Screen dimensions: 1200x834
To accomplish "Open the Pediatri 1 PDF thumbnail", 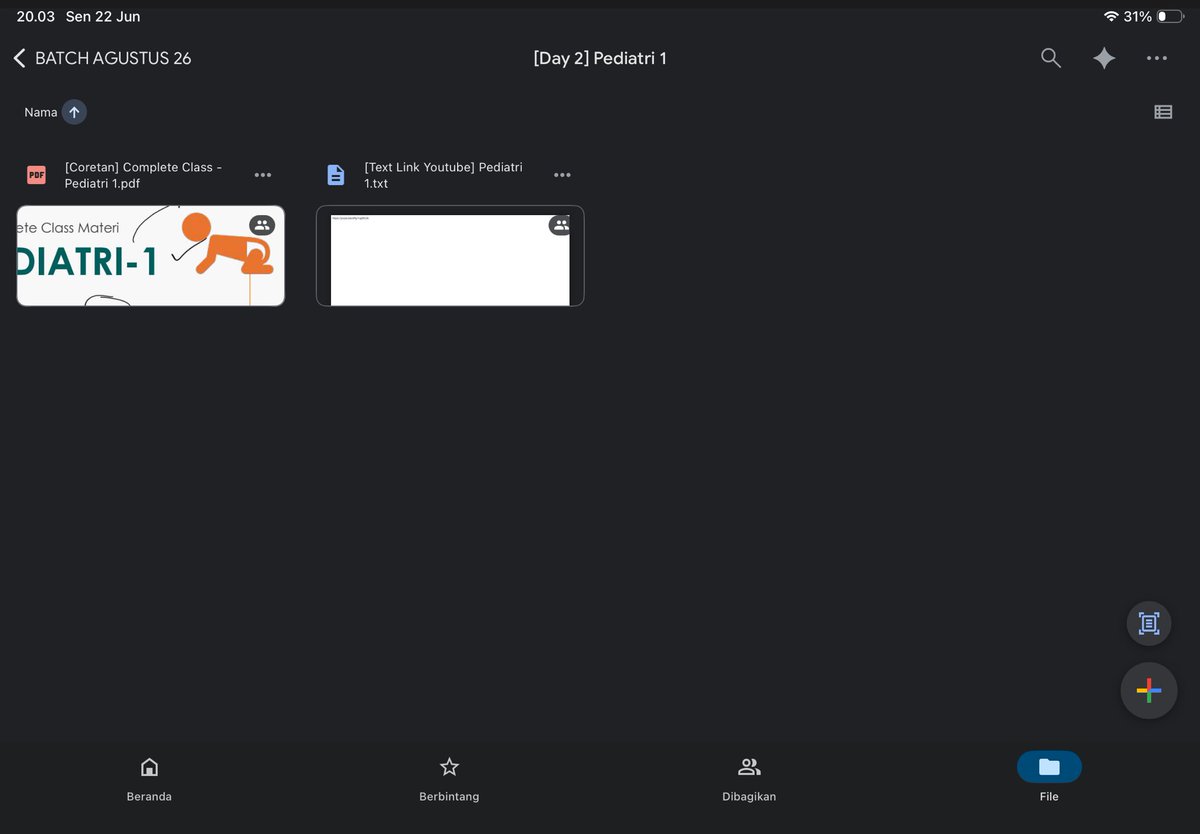I will coord(151,256).
